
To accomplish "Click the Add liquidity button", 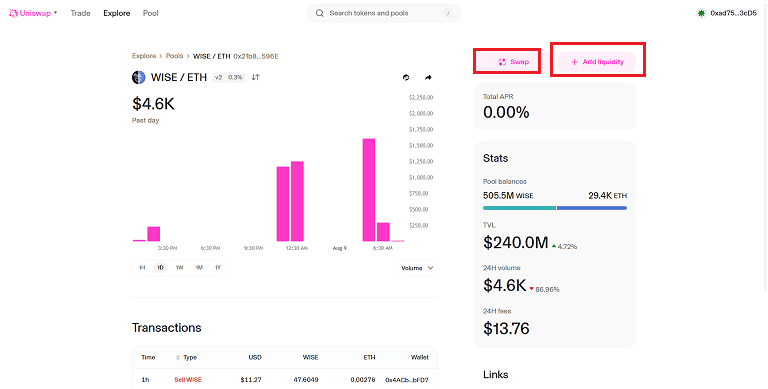I will (x=597, y=62).
